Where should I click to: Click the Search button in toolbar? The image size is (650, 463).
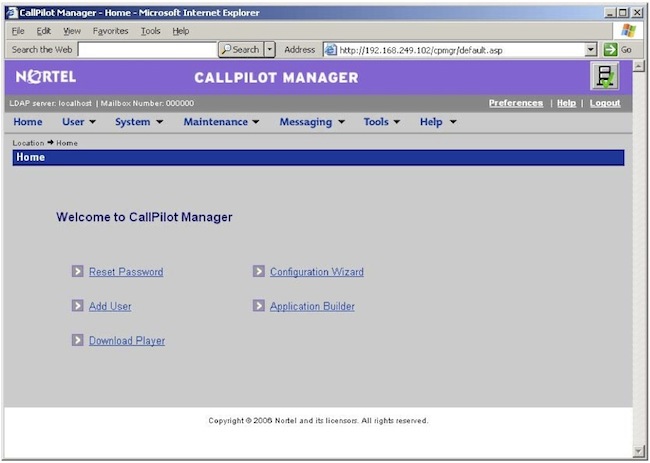tap(241, 50)
